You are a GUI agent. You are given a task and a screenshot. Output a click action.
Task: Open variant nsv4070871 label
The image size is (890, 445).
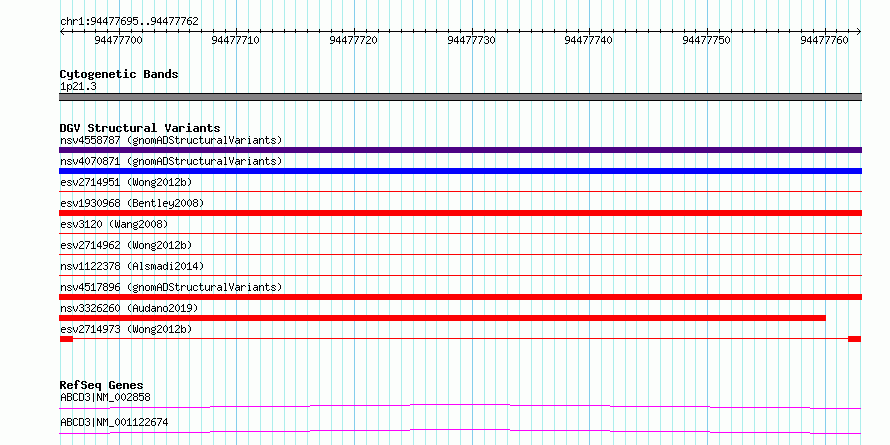[171, 161]
